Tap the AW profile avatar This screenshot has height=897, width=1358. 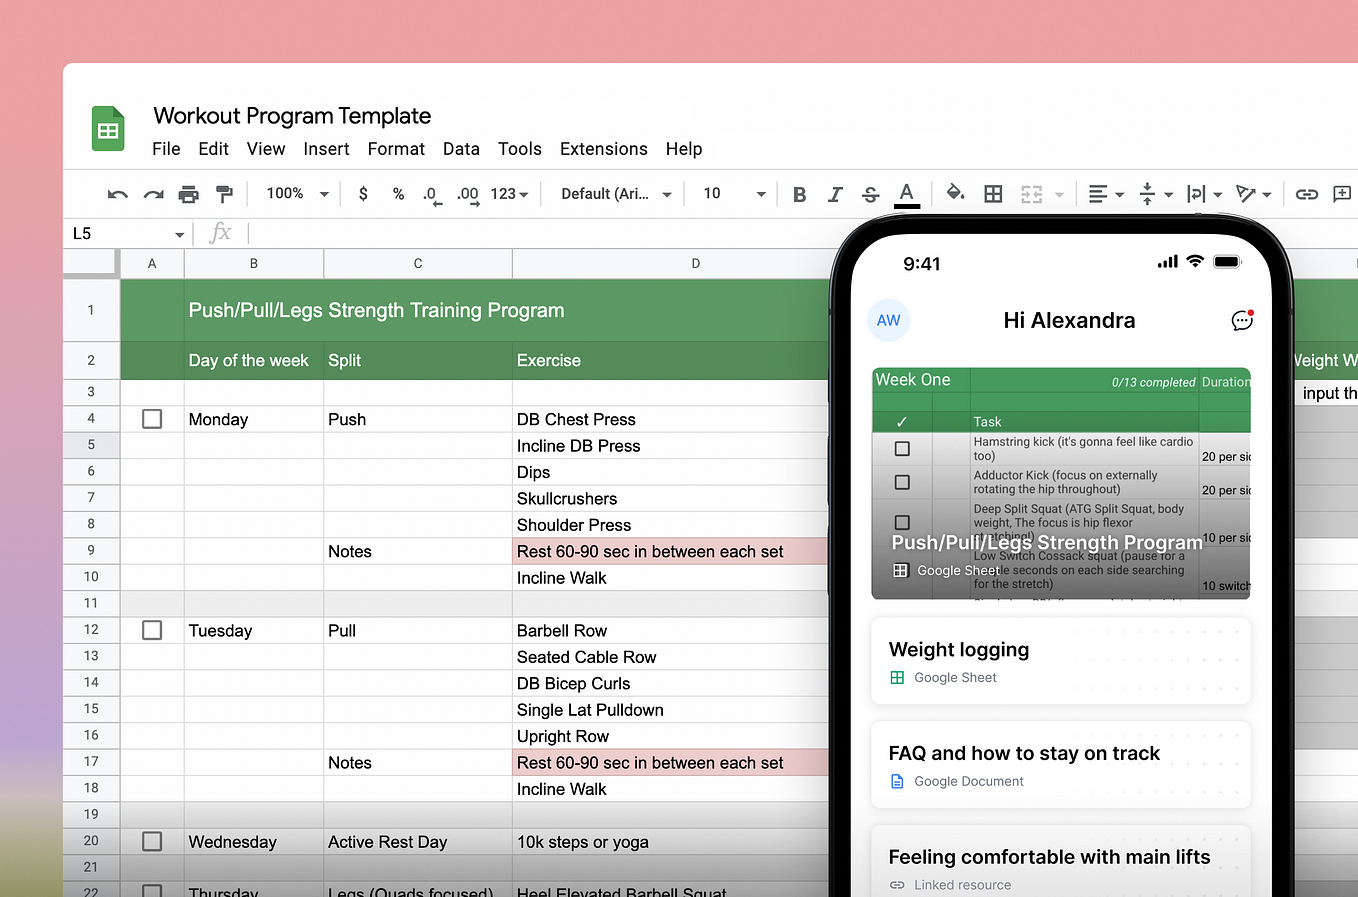tap(888, 320)
